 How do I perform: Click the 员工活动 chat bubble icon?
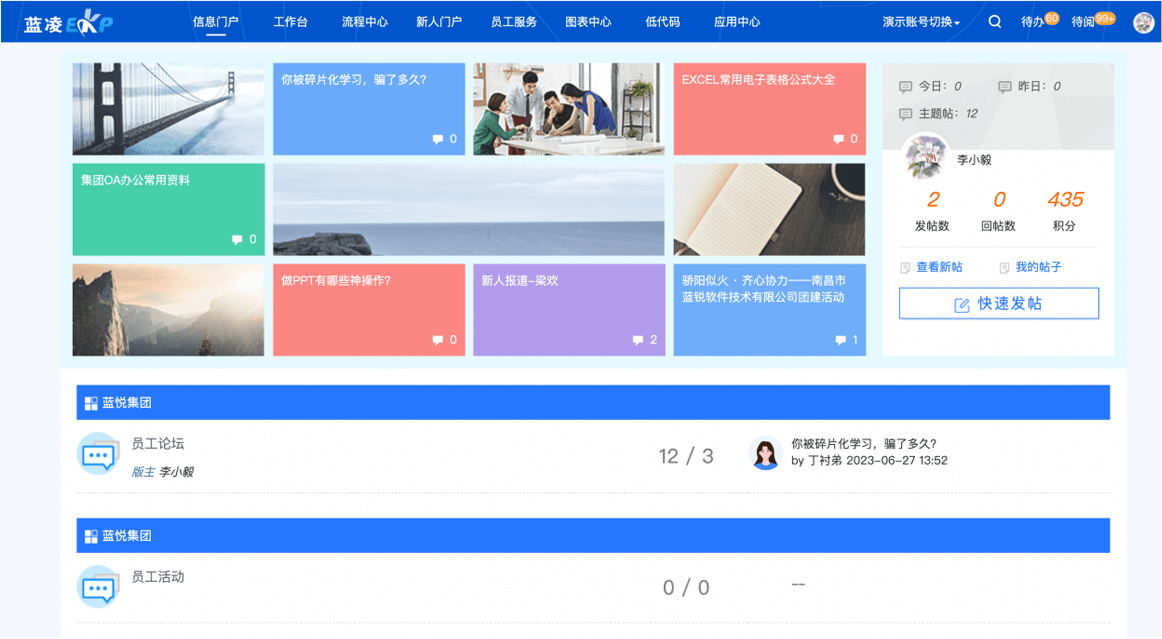[98, 587]
